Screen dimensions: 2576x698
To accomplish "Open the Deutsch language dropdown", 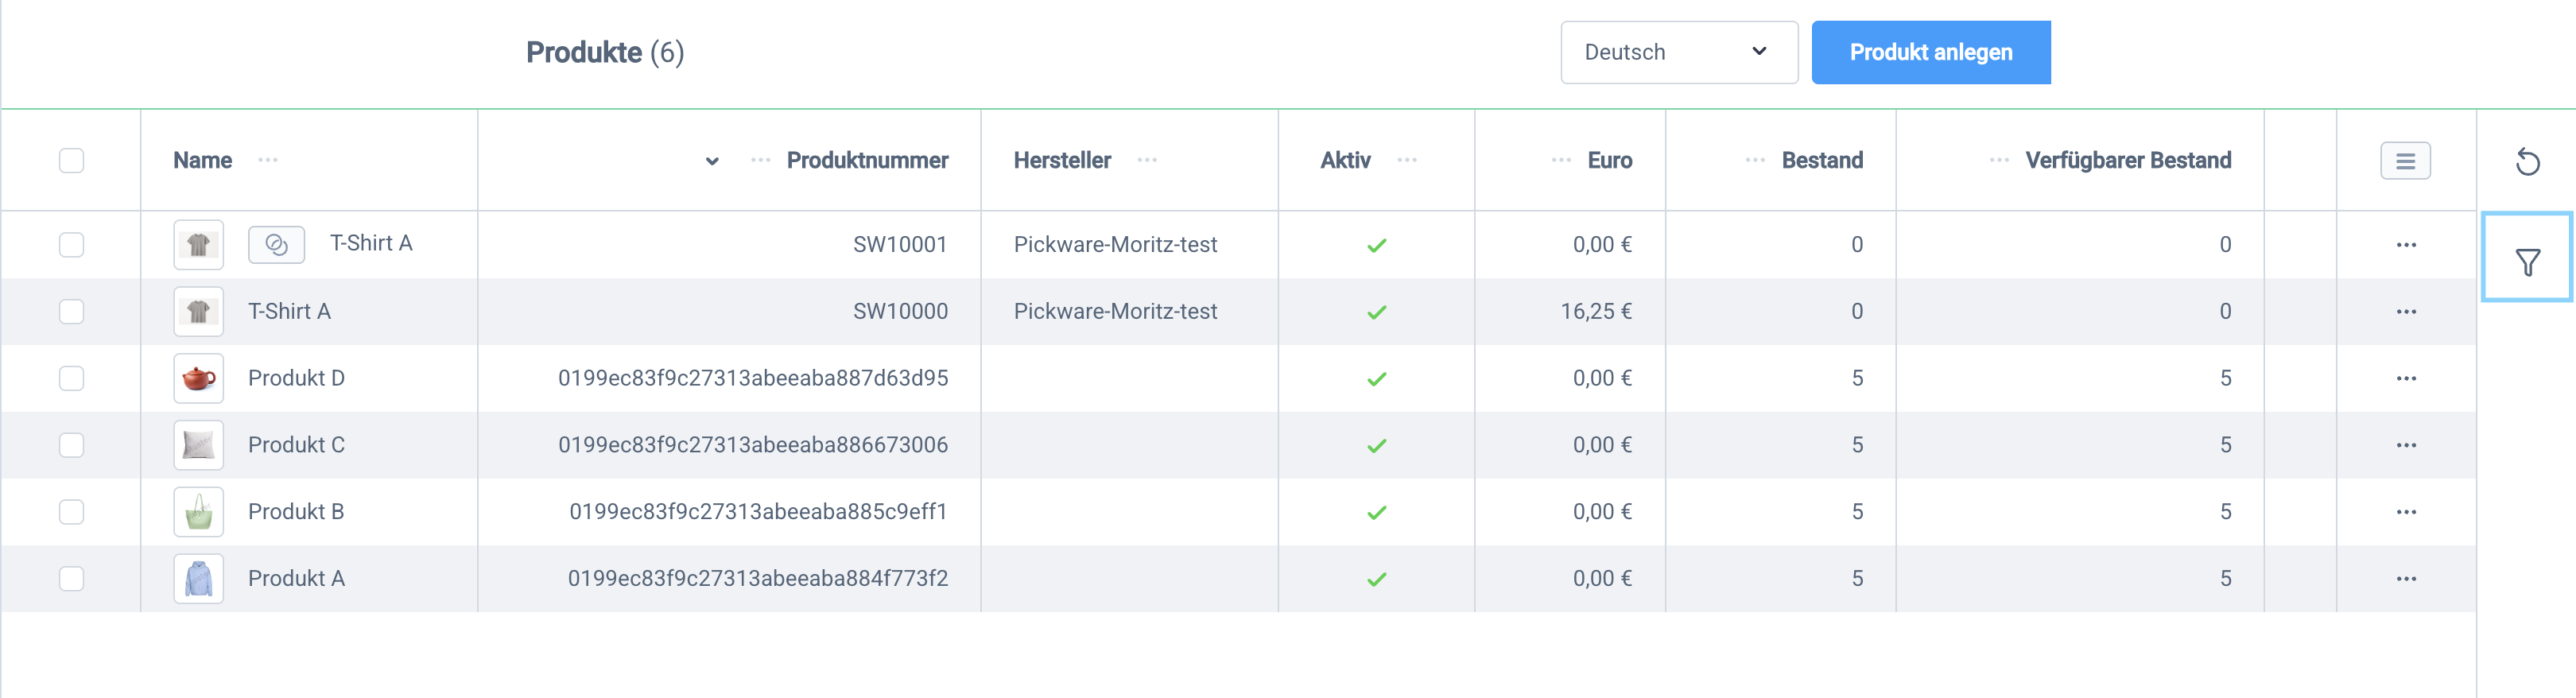I will tap(1678, 52).
